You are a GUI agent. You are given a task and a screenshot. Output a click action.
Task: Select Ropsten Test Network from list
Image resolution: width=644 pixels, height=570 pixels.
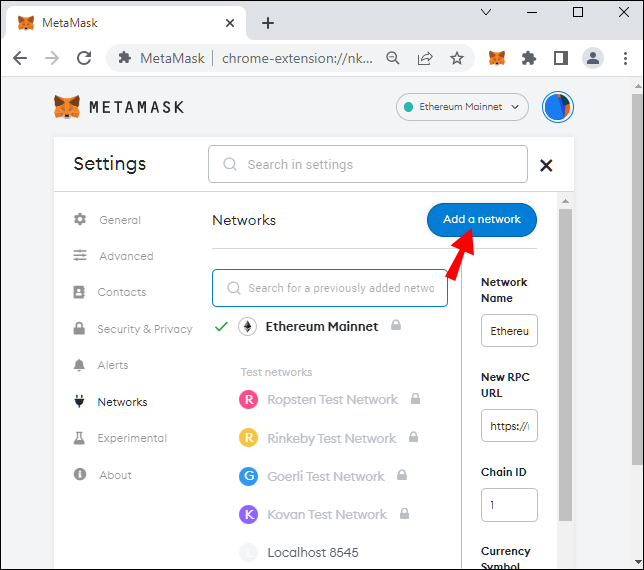coord(332,400)
